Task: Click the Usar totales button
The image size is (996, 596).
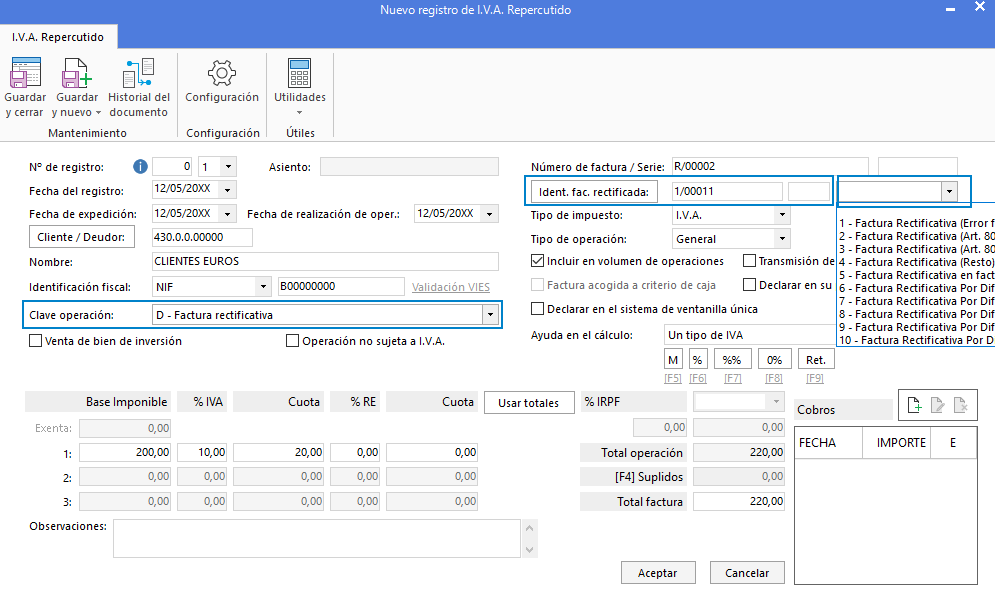Action: pyautogui.click(x=528, y=403)
